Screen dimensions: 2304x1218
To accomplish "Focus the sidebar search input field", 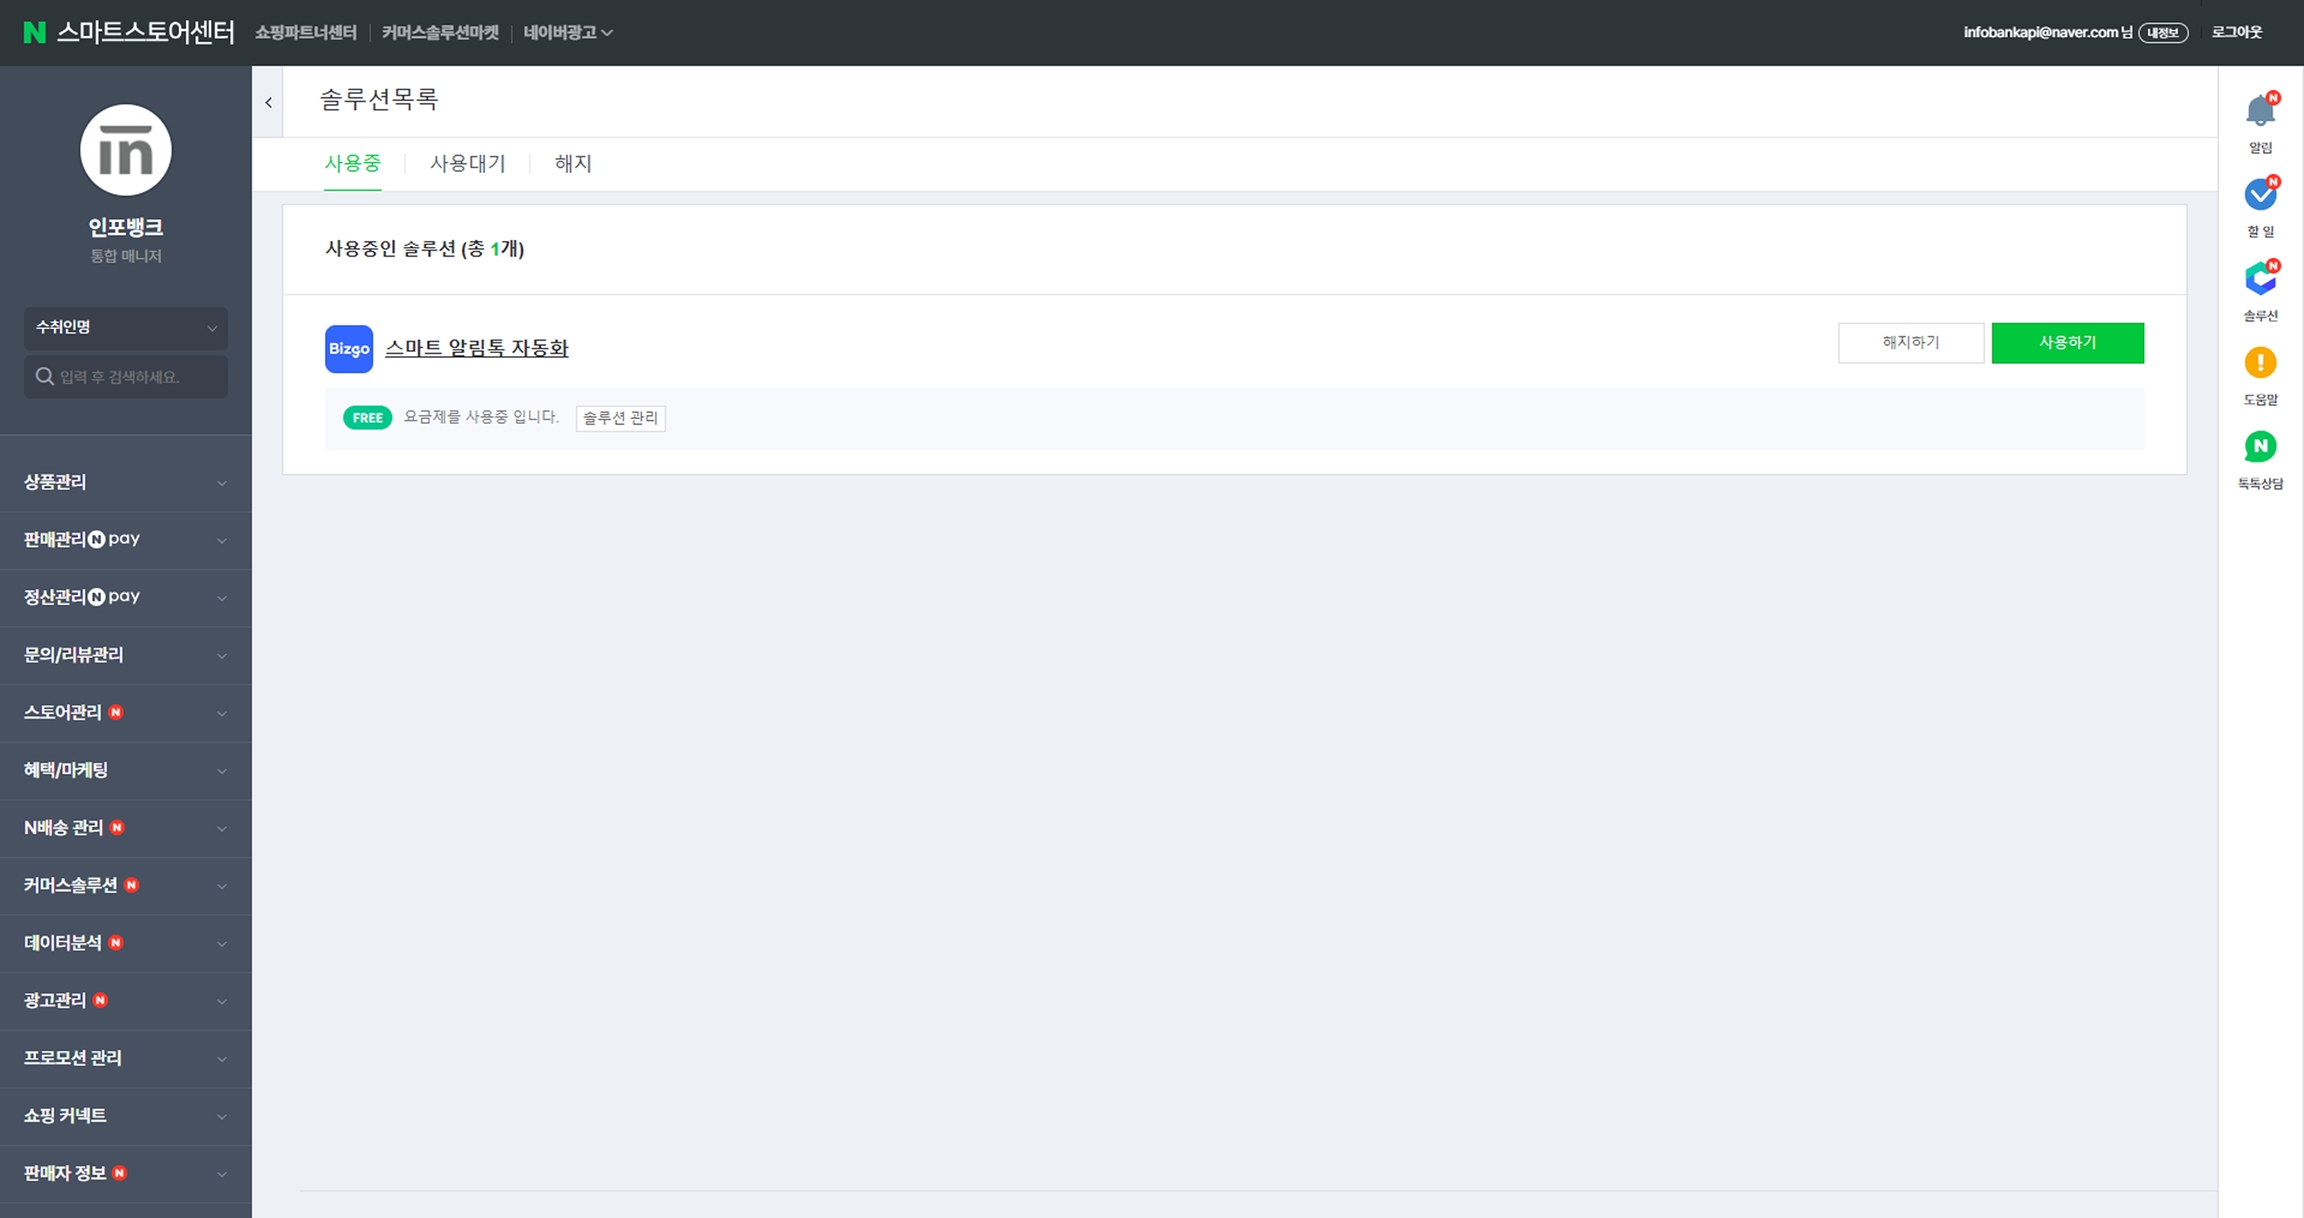I will pos(138,377).
